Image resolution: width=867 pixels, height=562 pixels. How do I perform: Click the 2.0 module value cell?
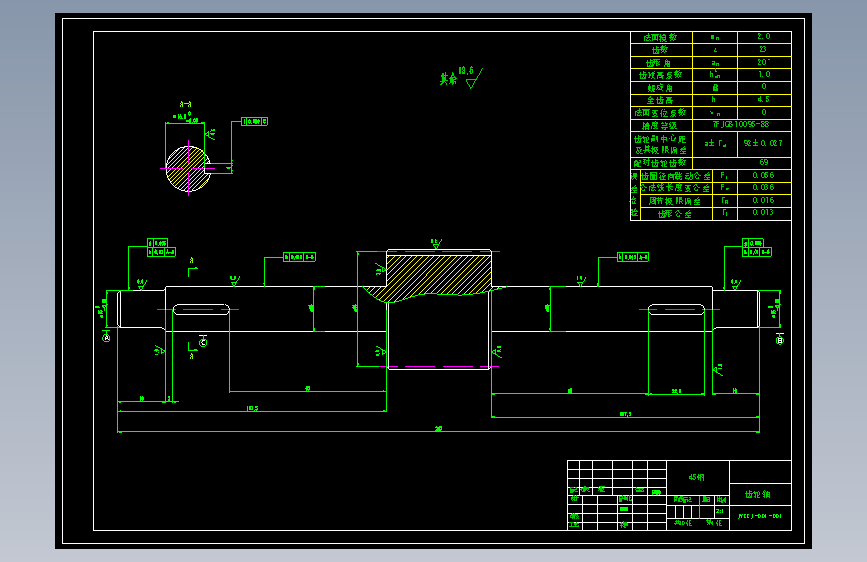764,38
